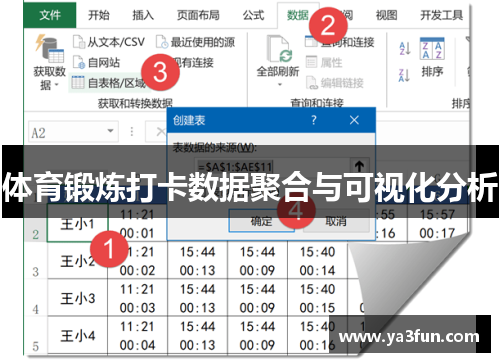Switch to the 视图 ribbon tab

[x=386, y=15]
